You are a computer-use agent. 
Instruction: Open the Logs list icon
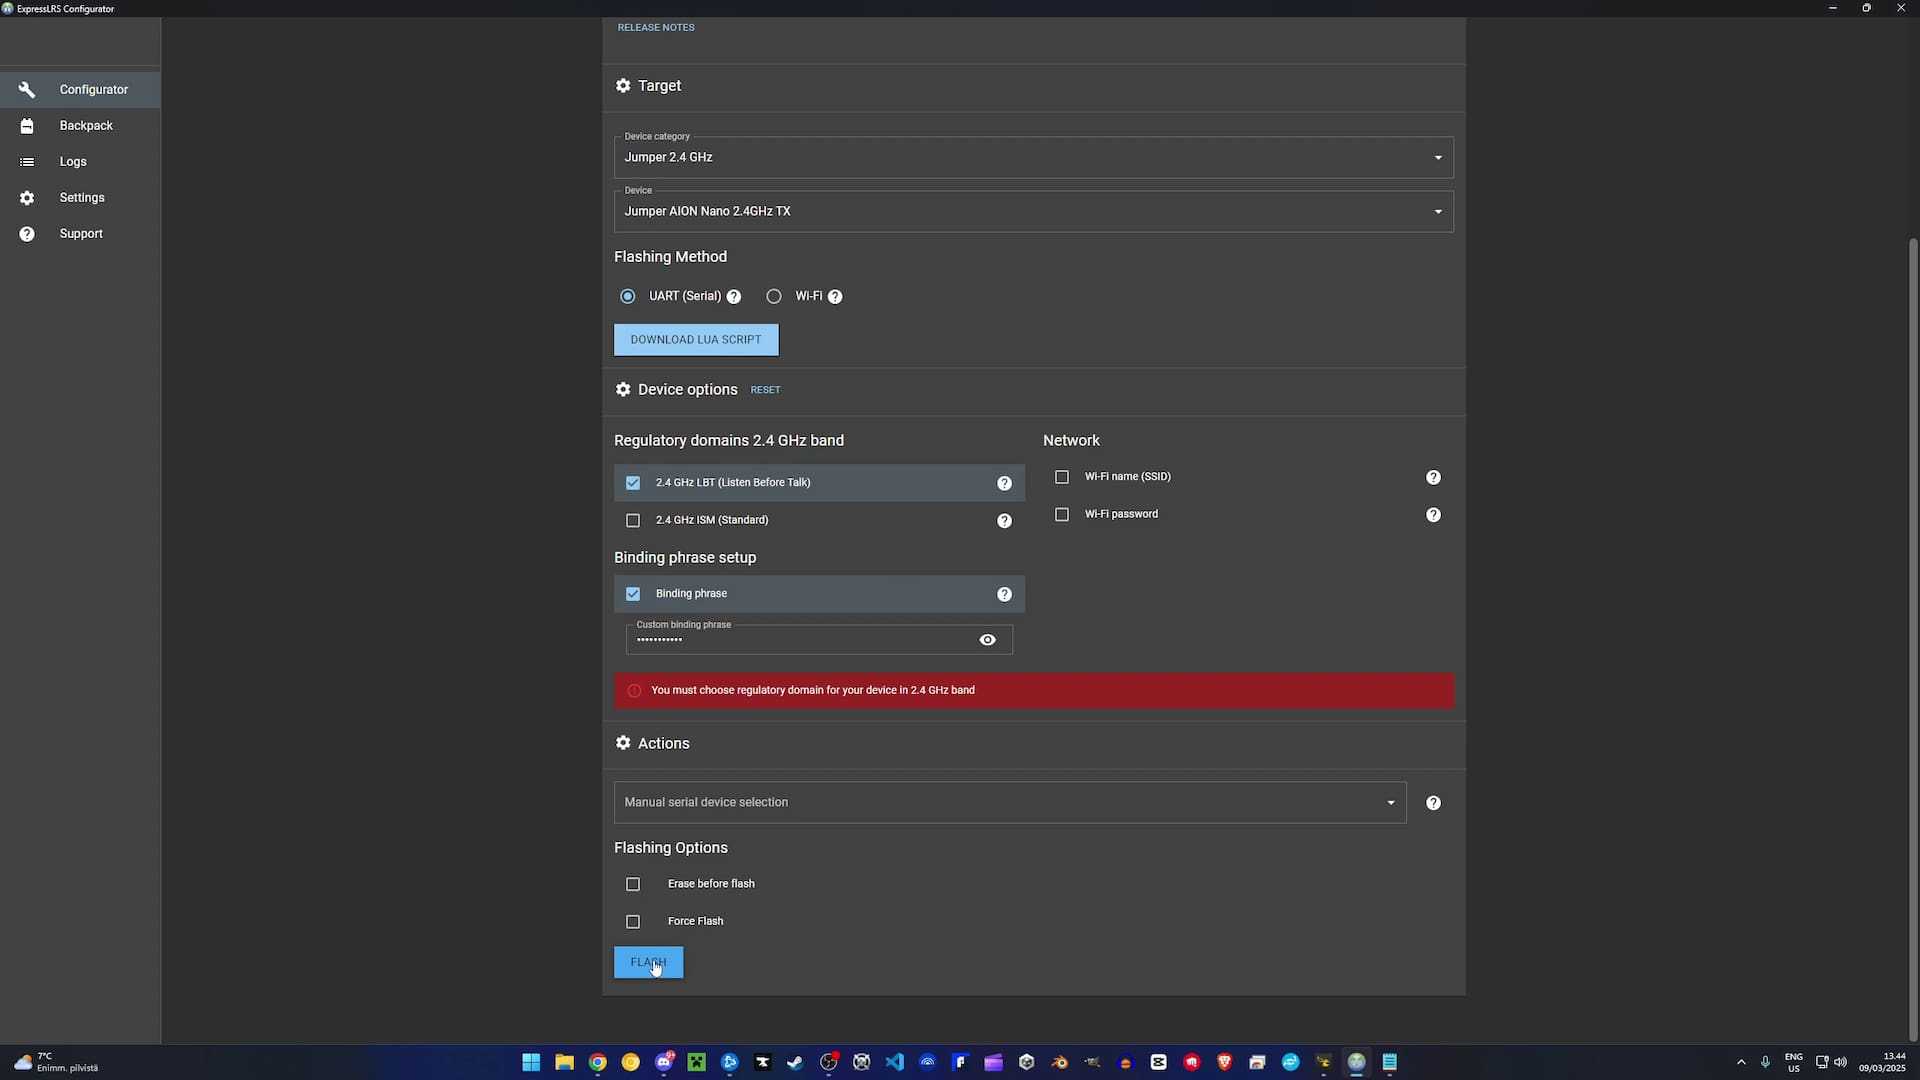[x=27, y=162]
